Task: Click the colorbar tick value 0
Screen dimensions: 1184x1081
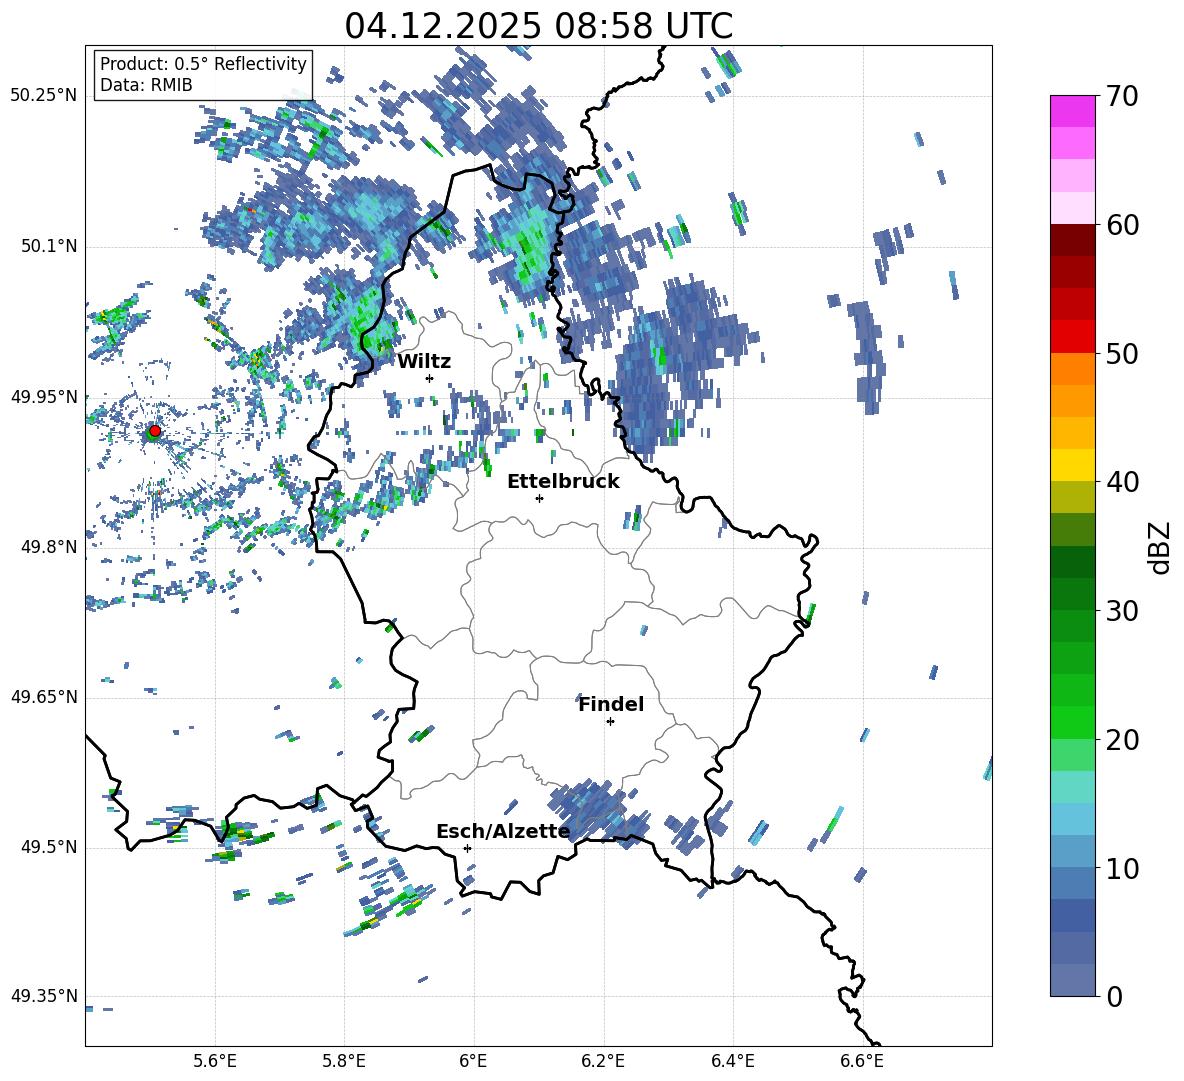Action: [1114, 996]
